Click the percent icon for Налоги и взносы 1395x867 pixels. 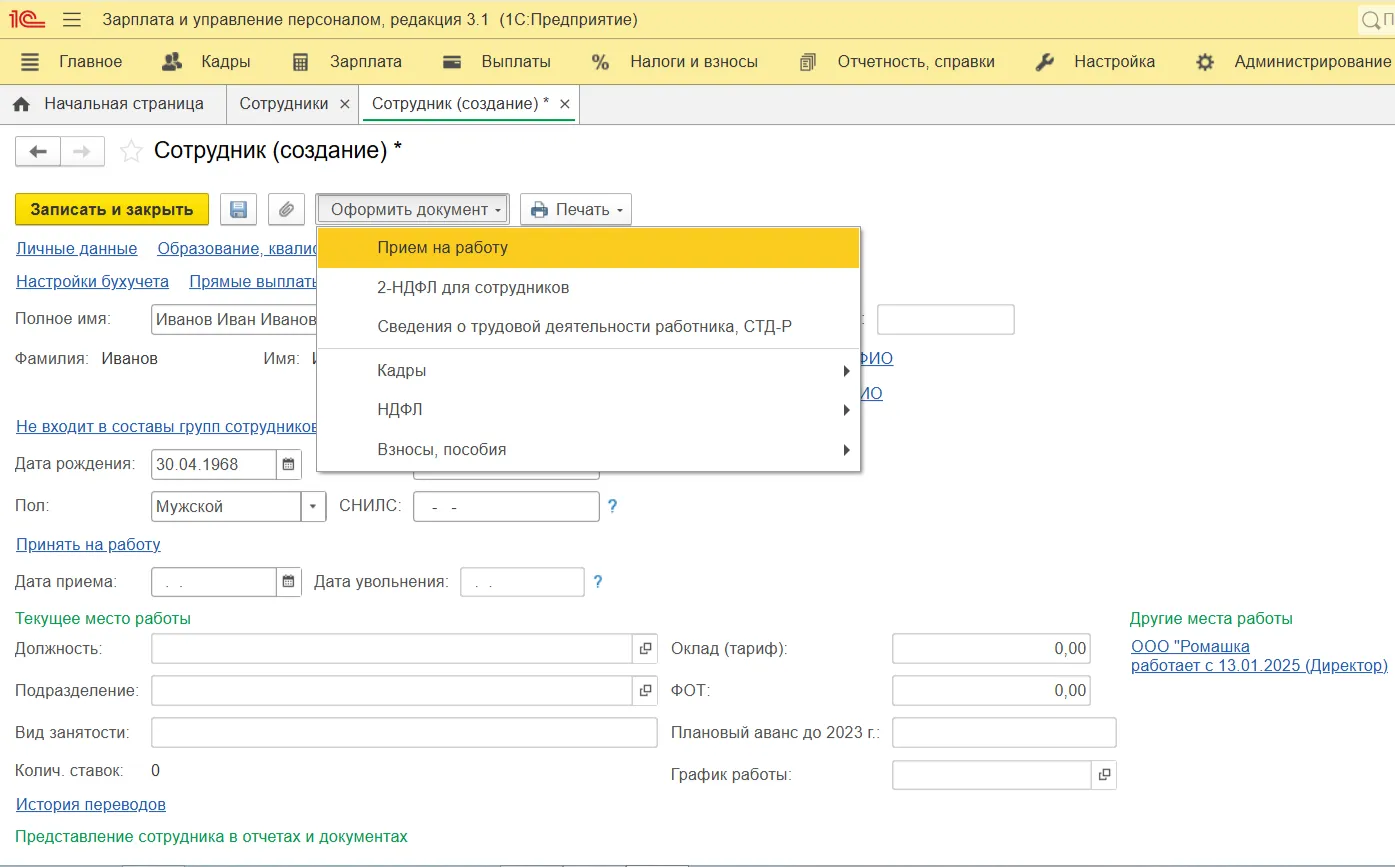click(x=600, y=62)
